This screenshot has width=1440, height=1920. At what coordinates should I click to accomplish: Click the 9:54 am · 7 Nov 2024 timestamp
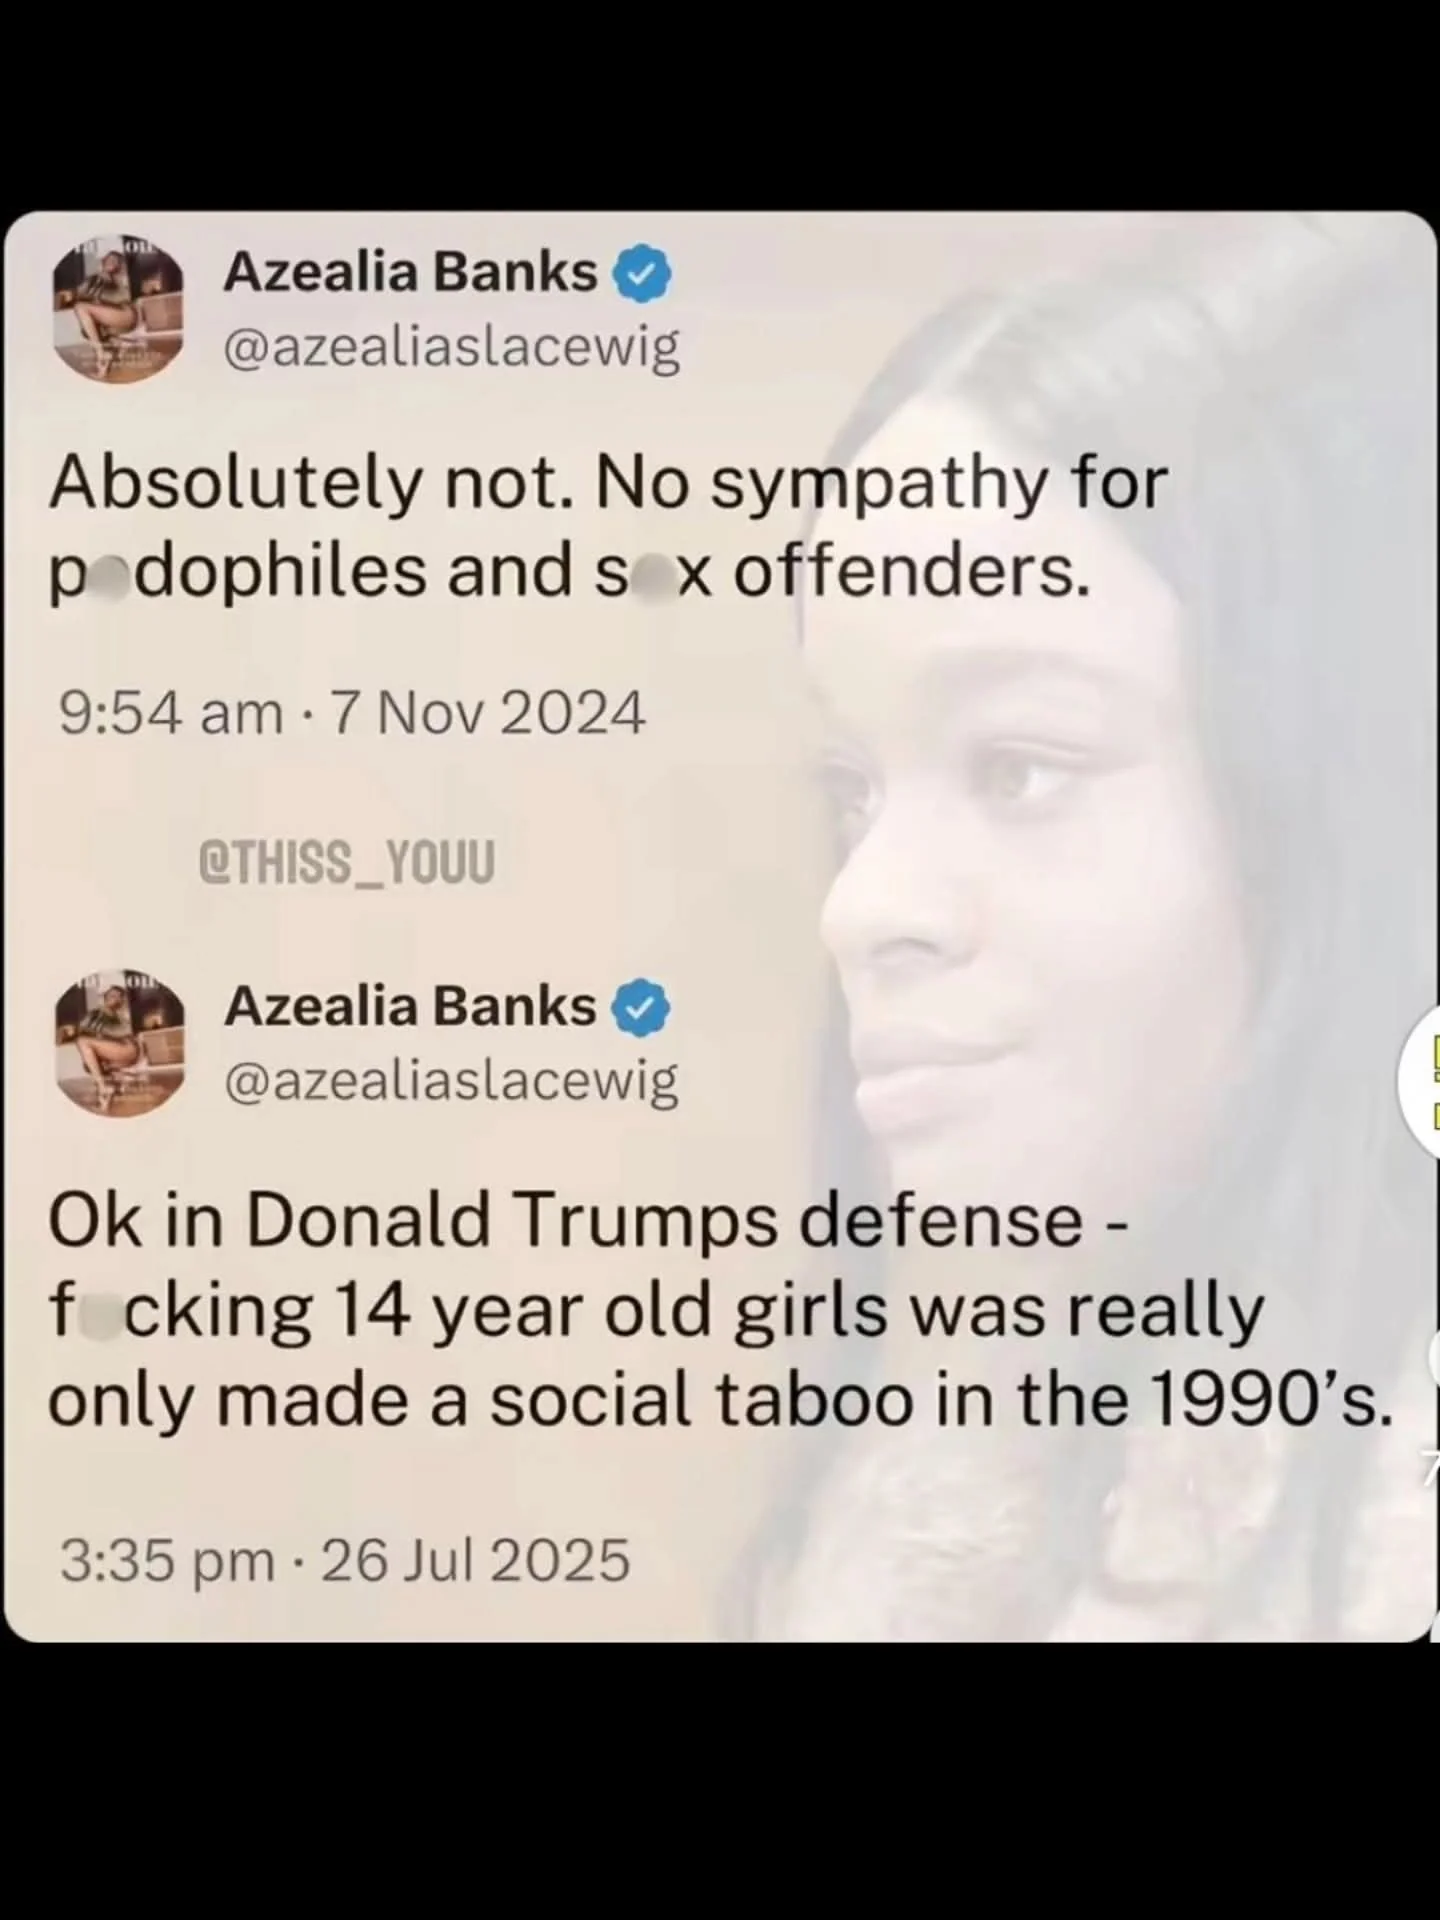tap(352, 714)
